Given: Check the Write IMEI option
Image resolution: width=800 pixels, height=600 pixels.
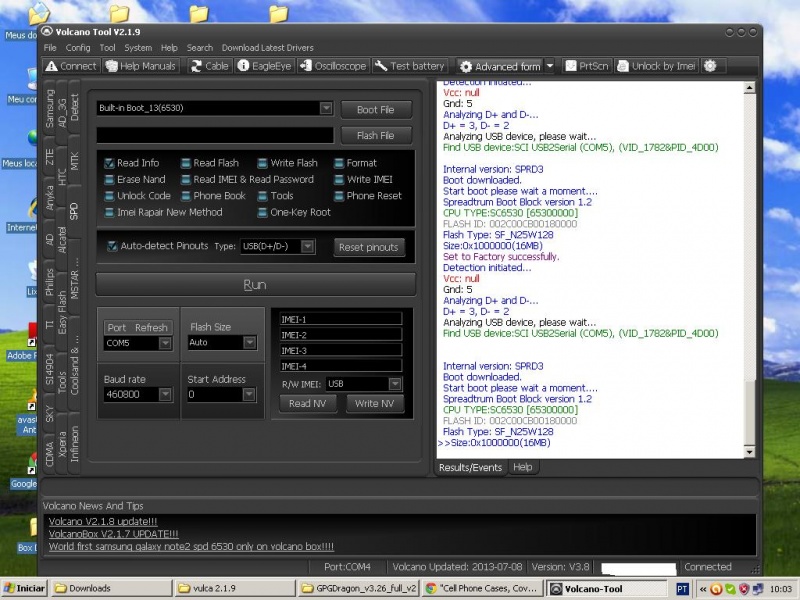Looking at the screenshot, I should (x=339, y=180).
